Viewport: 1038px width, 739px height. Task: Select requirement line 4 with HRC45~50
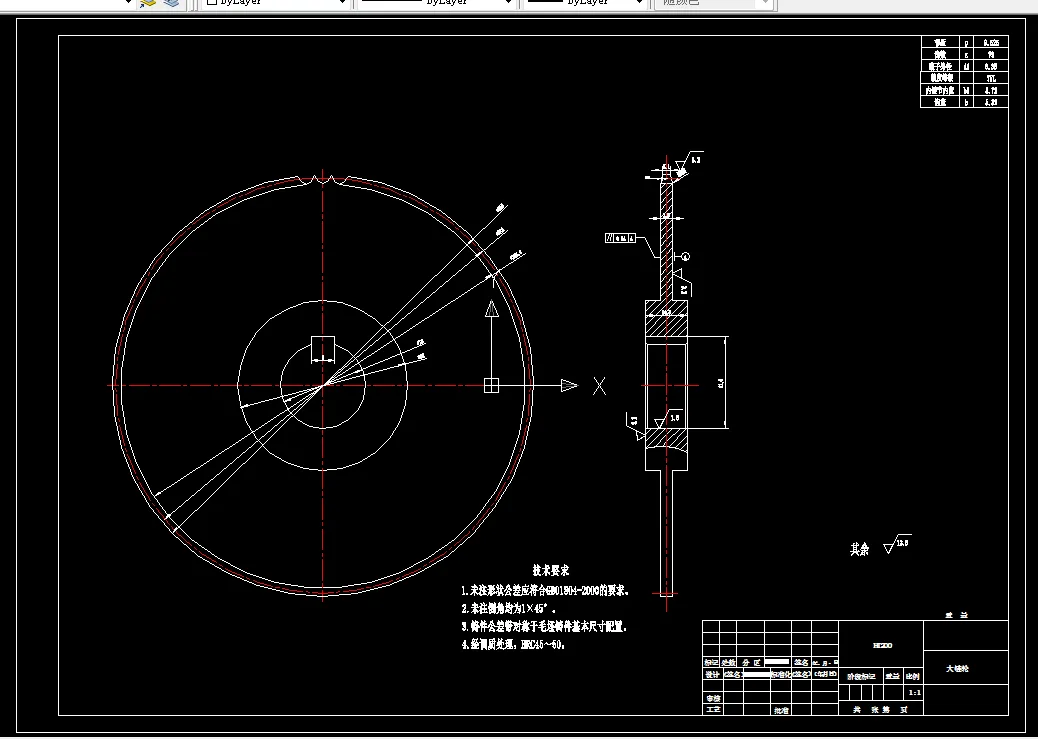point(514,644)
